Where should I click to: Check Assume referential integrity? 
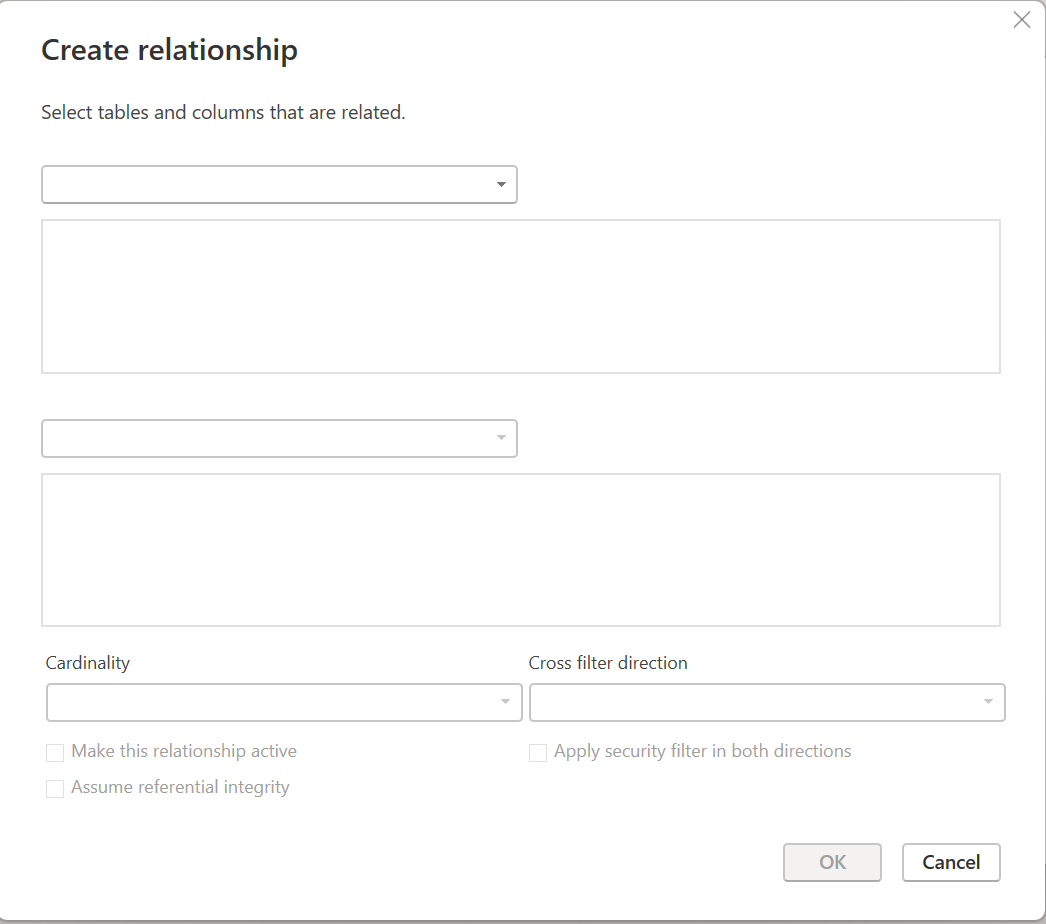pos(55,789)
